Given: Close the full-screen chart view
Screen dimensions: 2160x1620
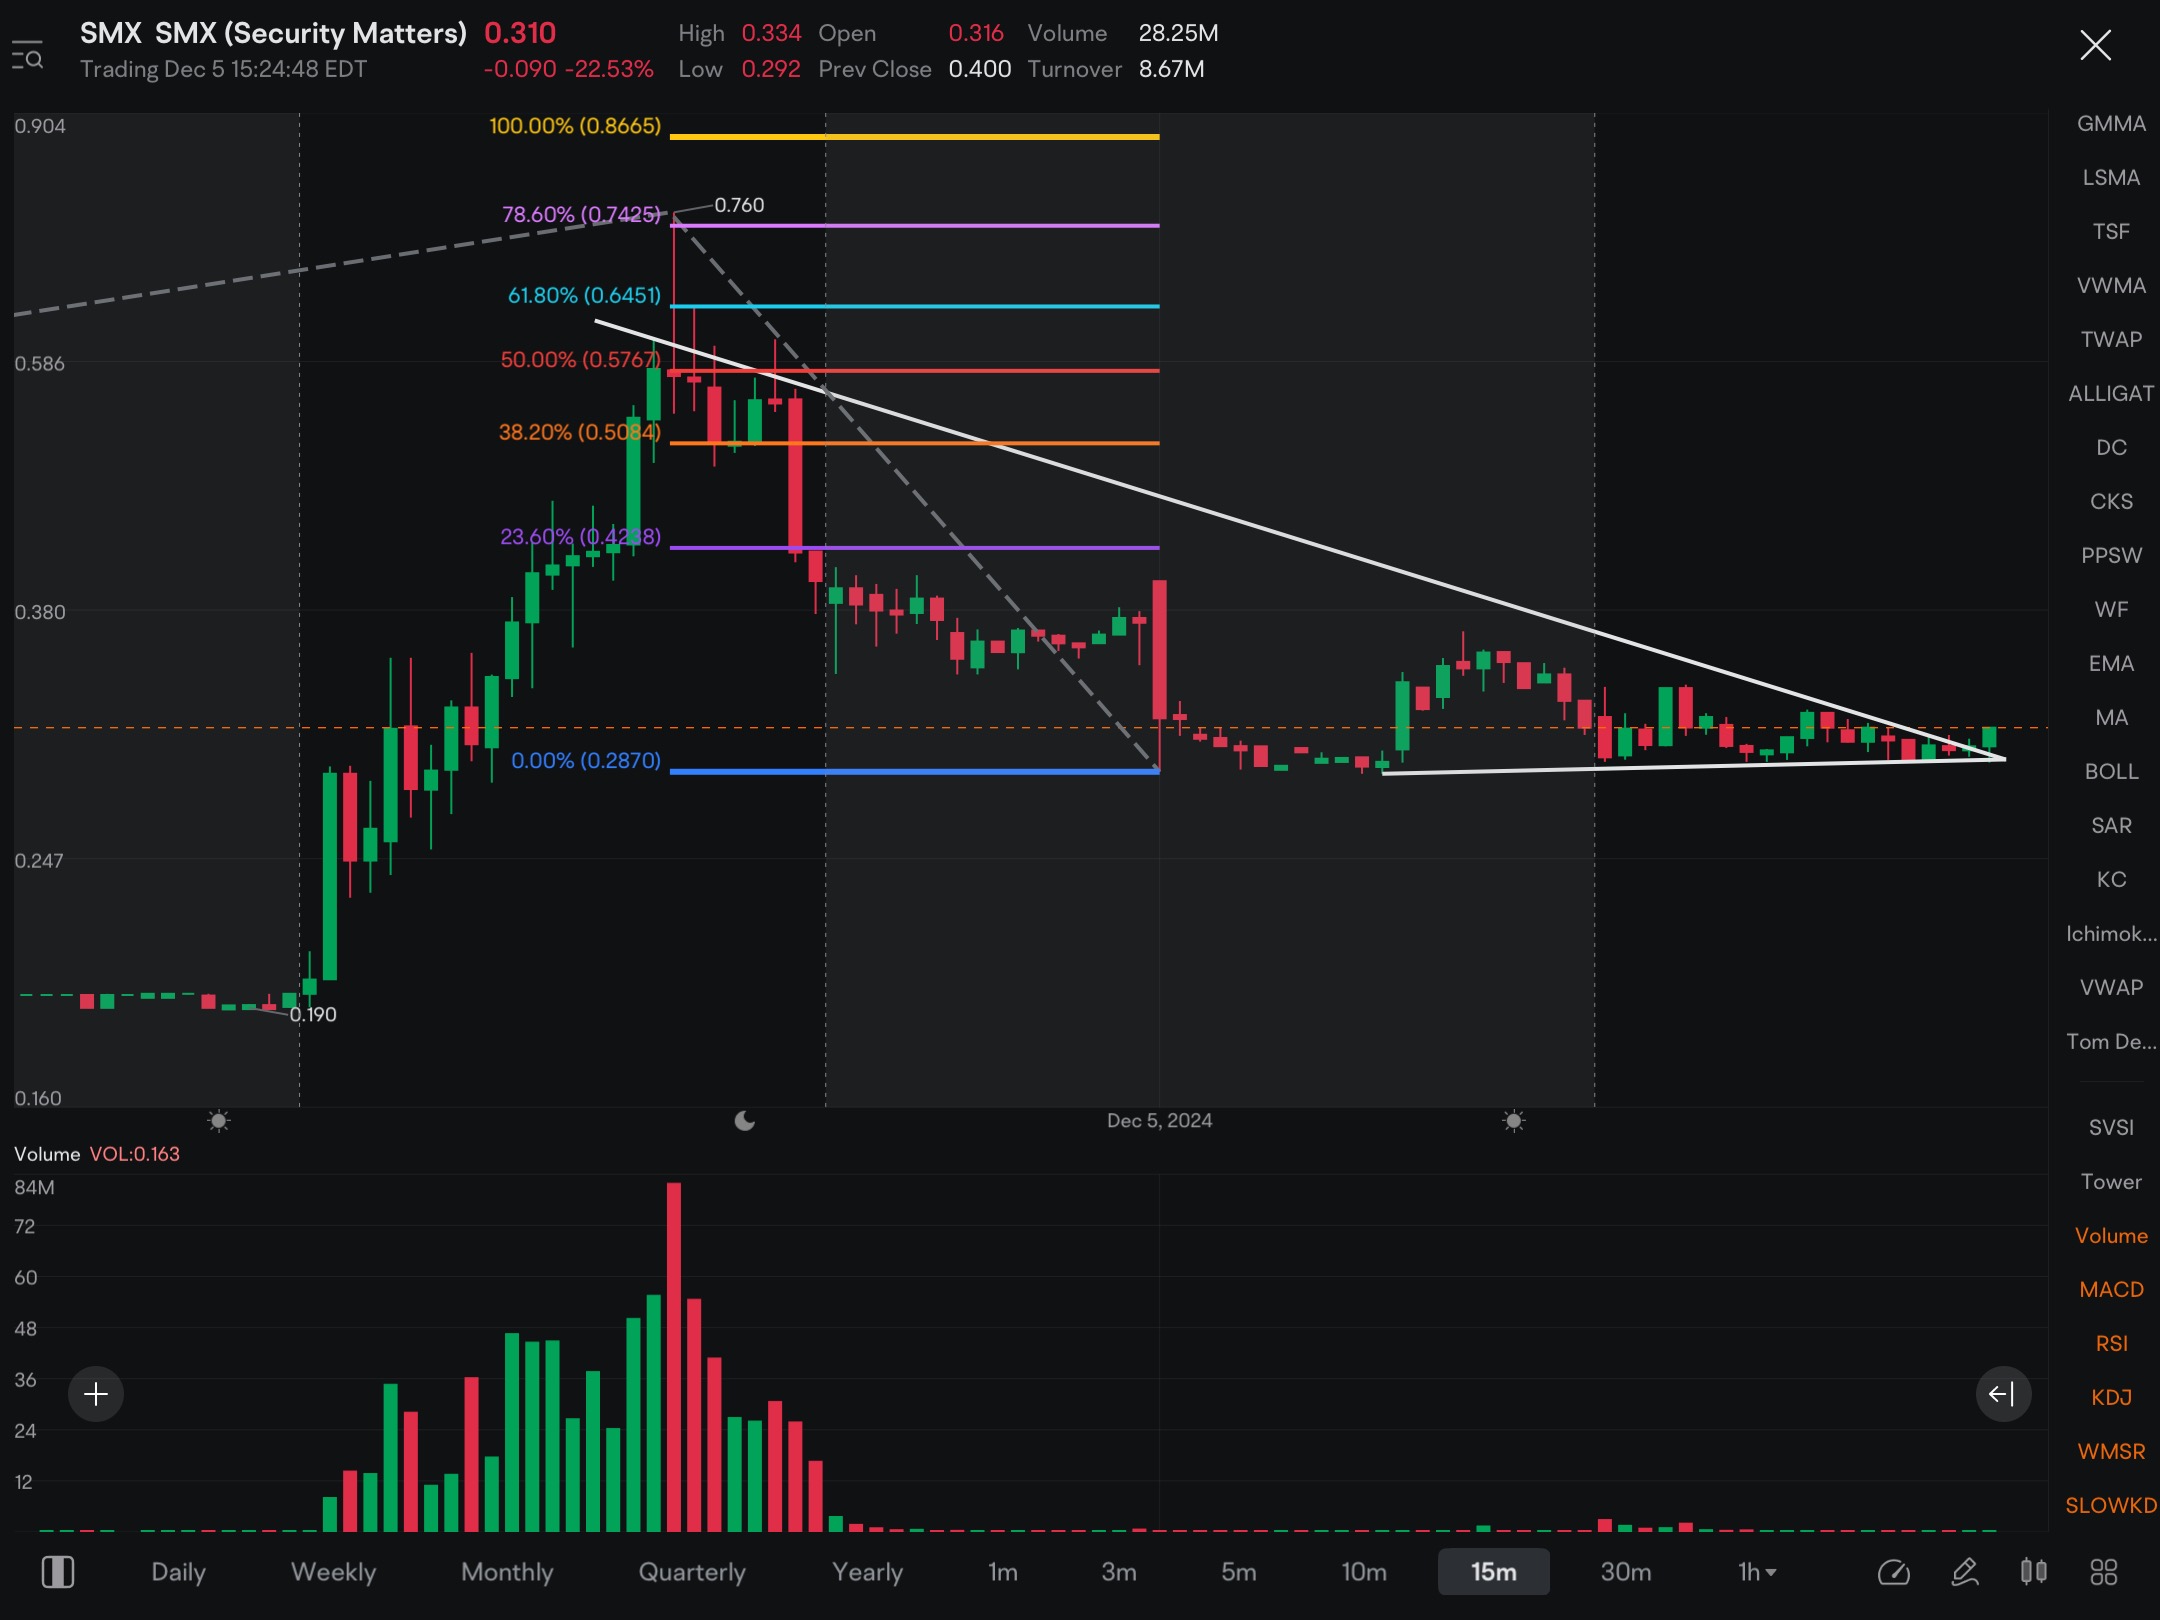Looking at the screenshot, I should [x=2095, y=45].
